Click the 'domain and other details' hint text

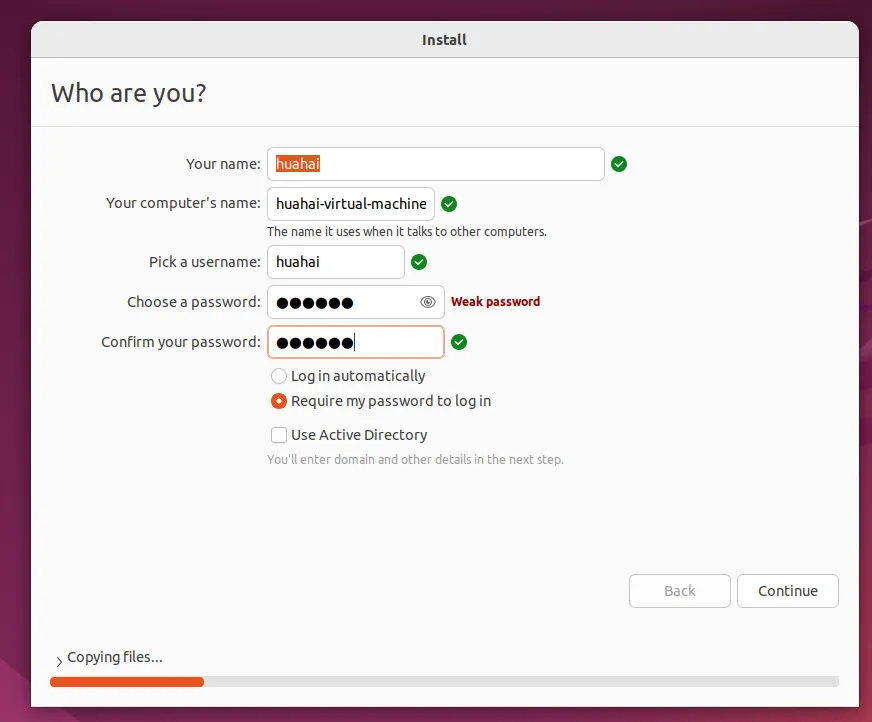(415, 459)
